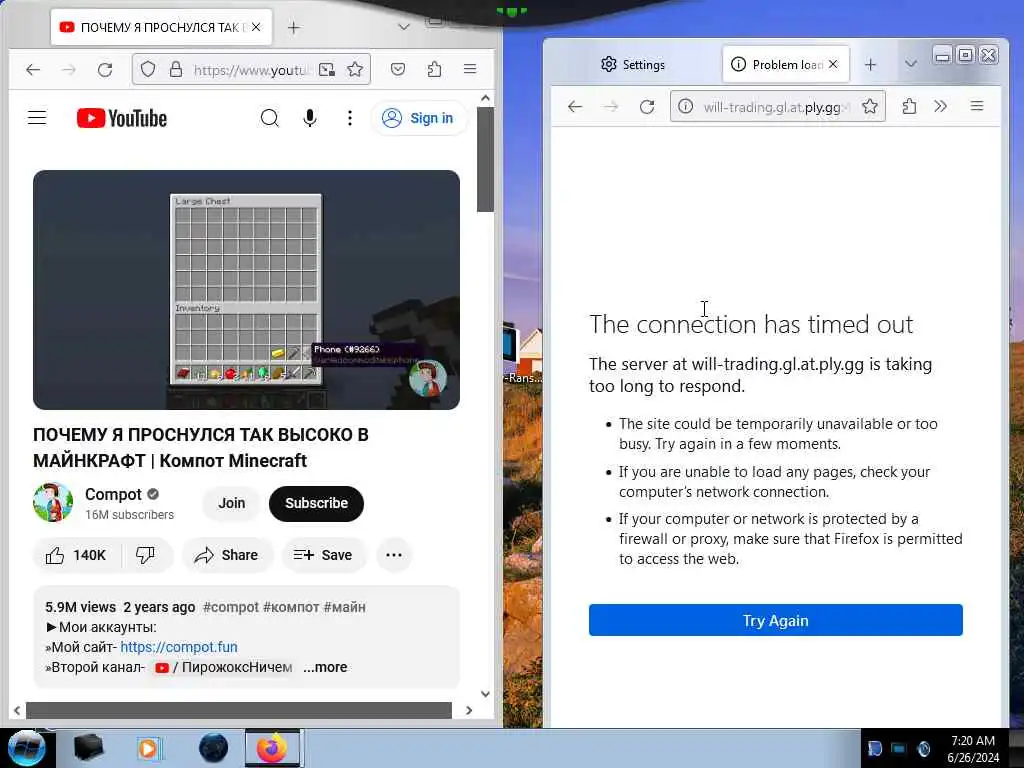Click #compot hashtag
The width and height of the screenshot is (1024, 768).
[x=231, y=607]
